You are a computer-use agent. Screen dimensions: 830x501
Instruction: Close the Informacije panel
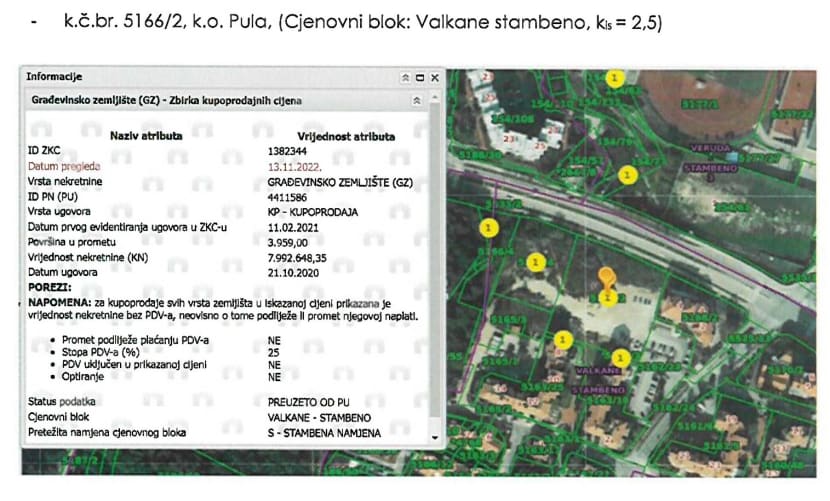pyautogui.click(x=435, y=78)
